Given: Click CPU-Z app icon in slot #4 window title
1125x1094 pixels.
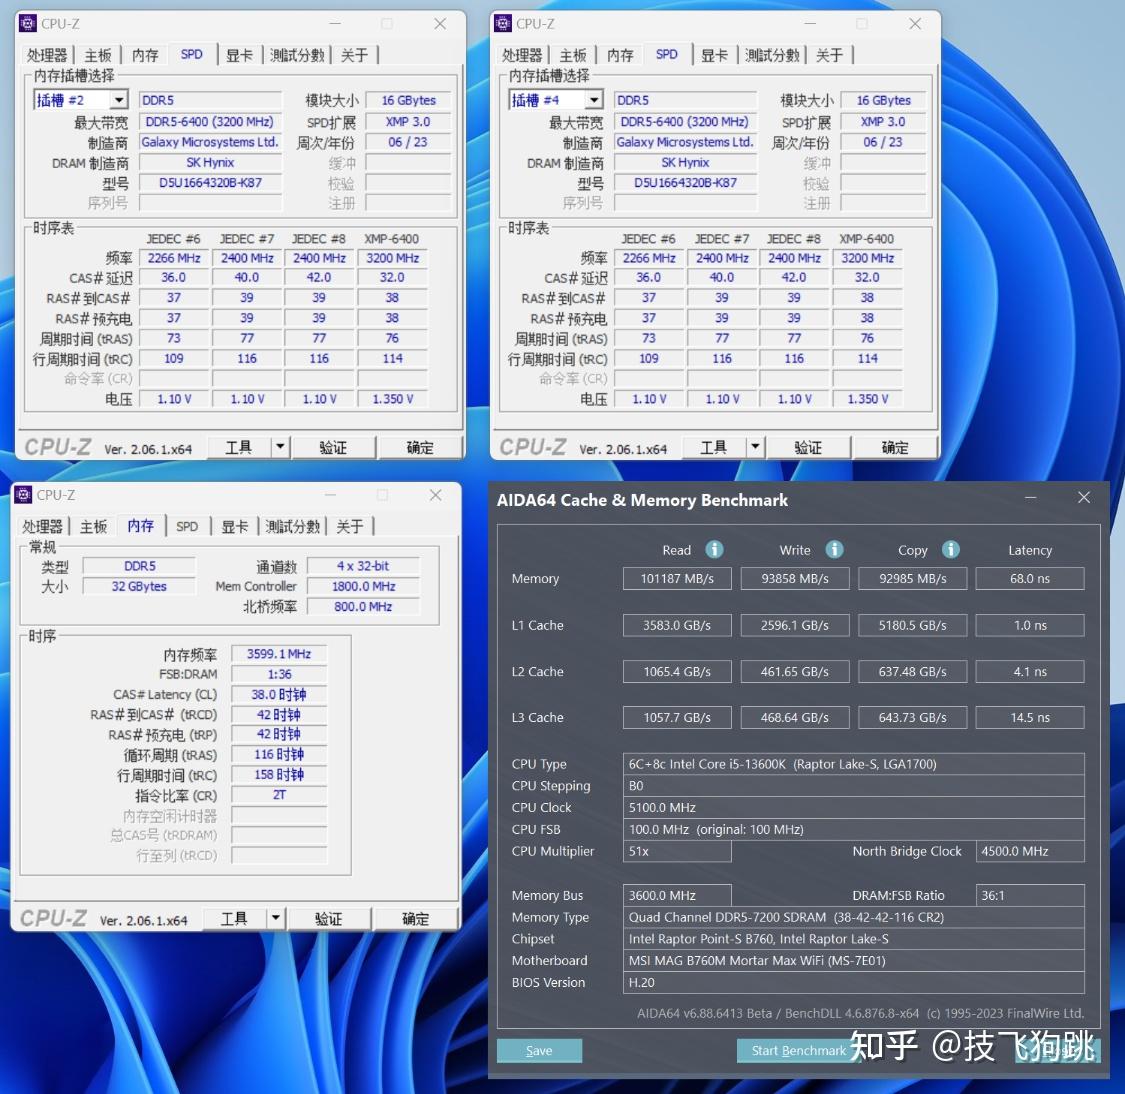Looking at the screenshot, I should click(502, 24).
